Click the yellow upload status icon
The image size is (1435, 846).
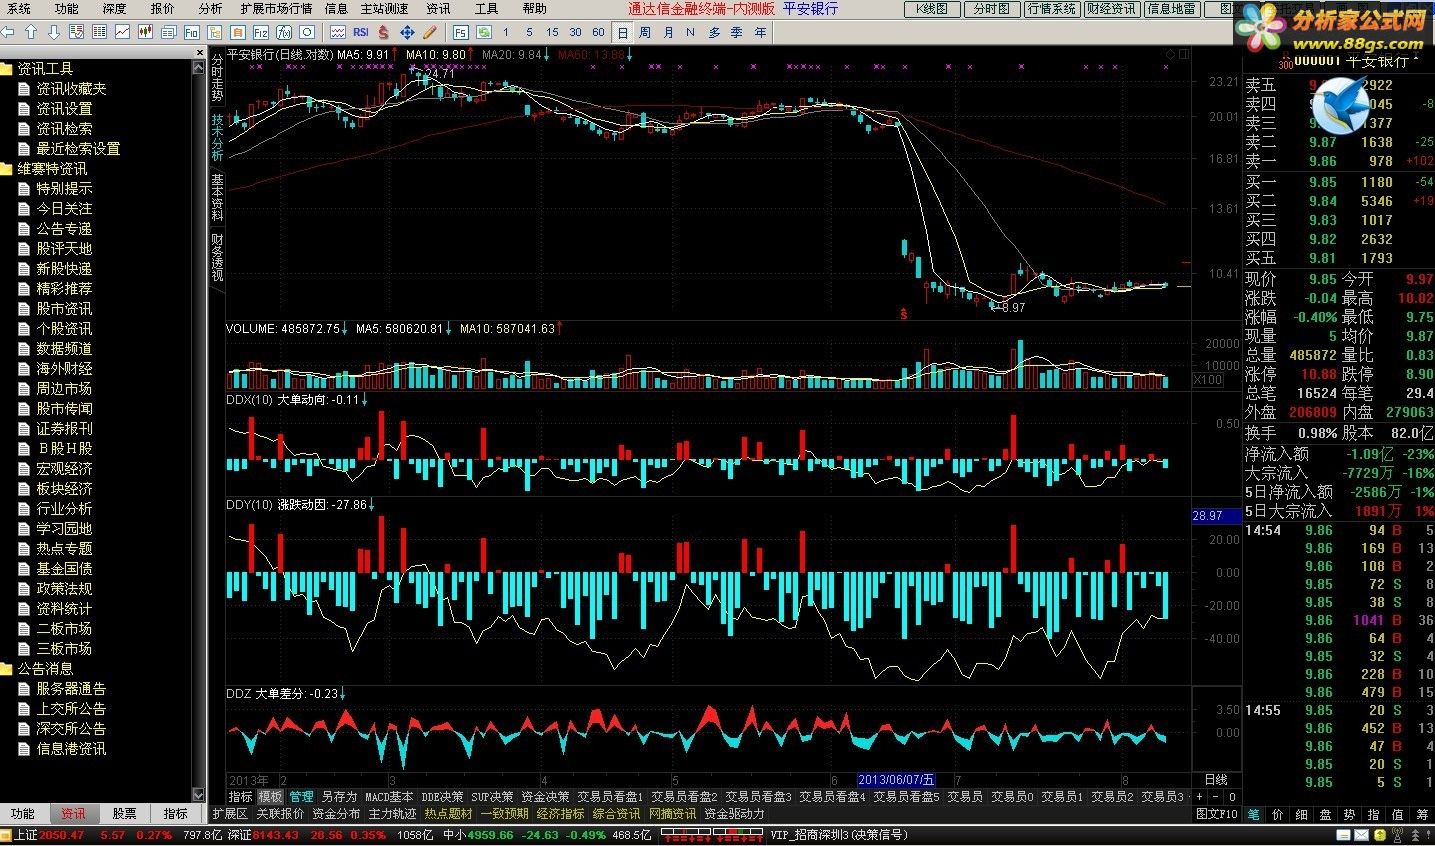(1380, 835)
